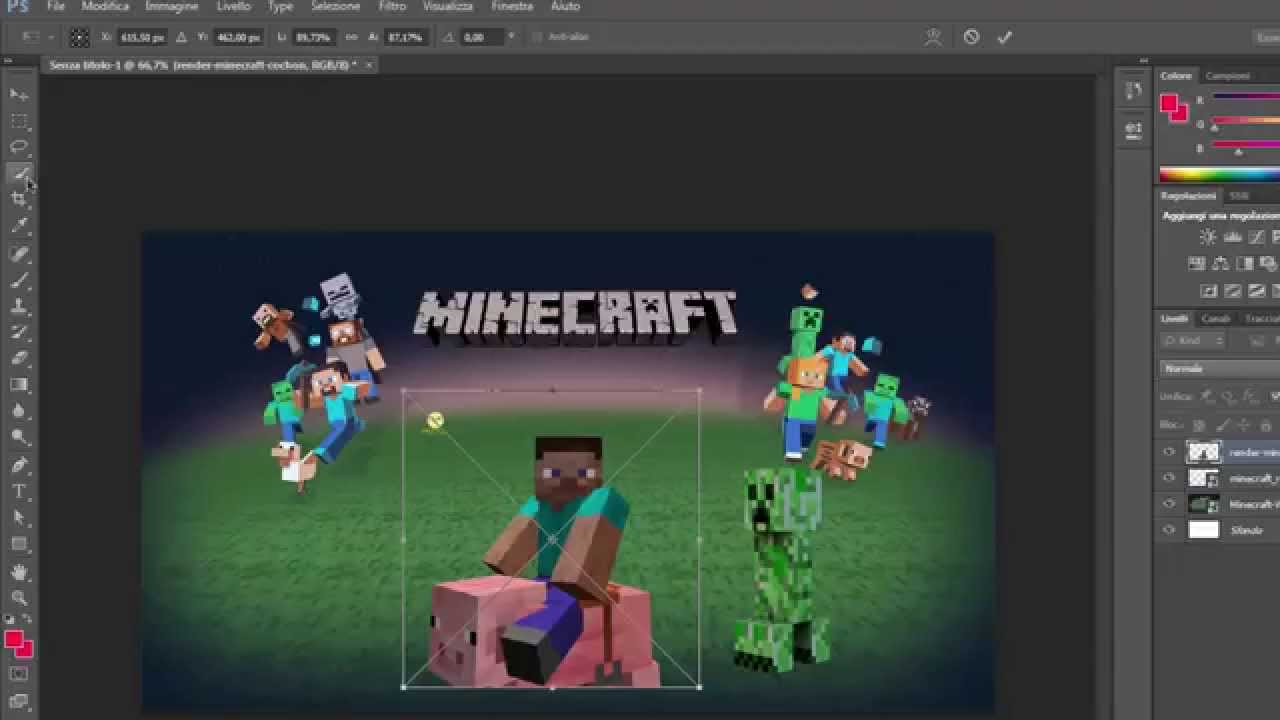Add a Hue/Saturation adjustment

pos(1197,264)
